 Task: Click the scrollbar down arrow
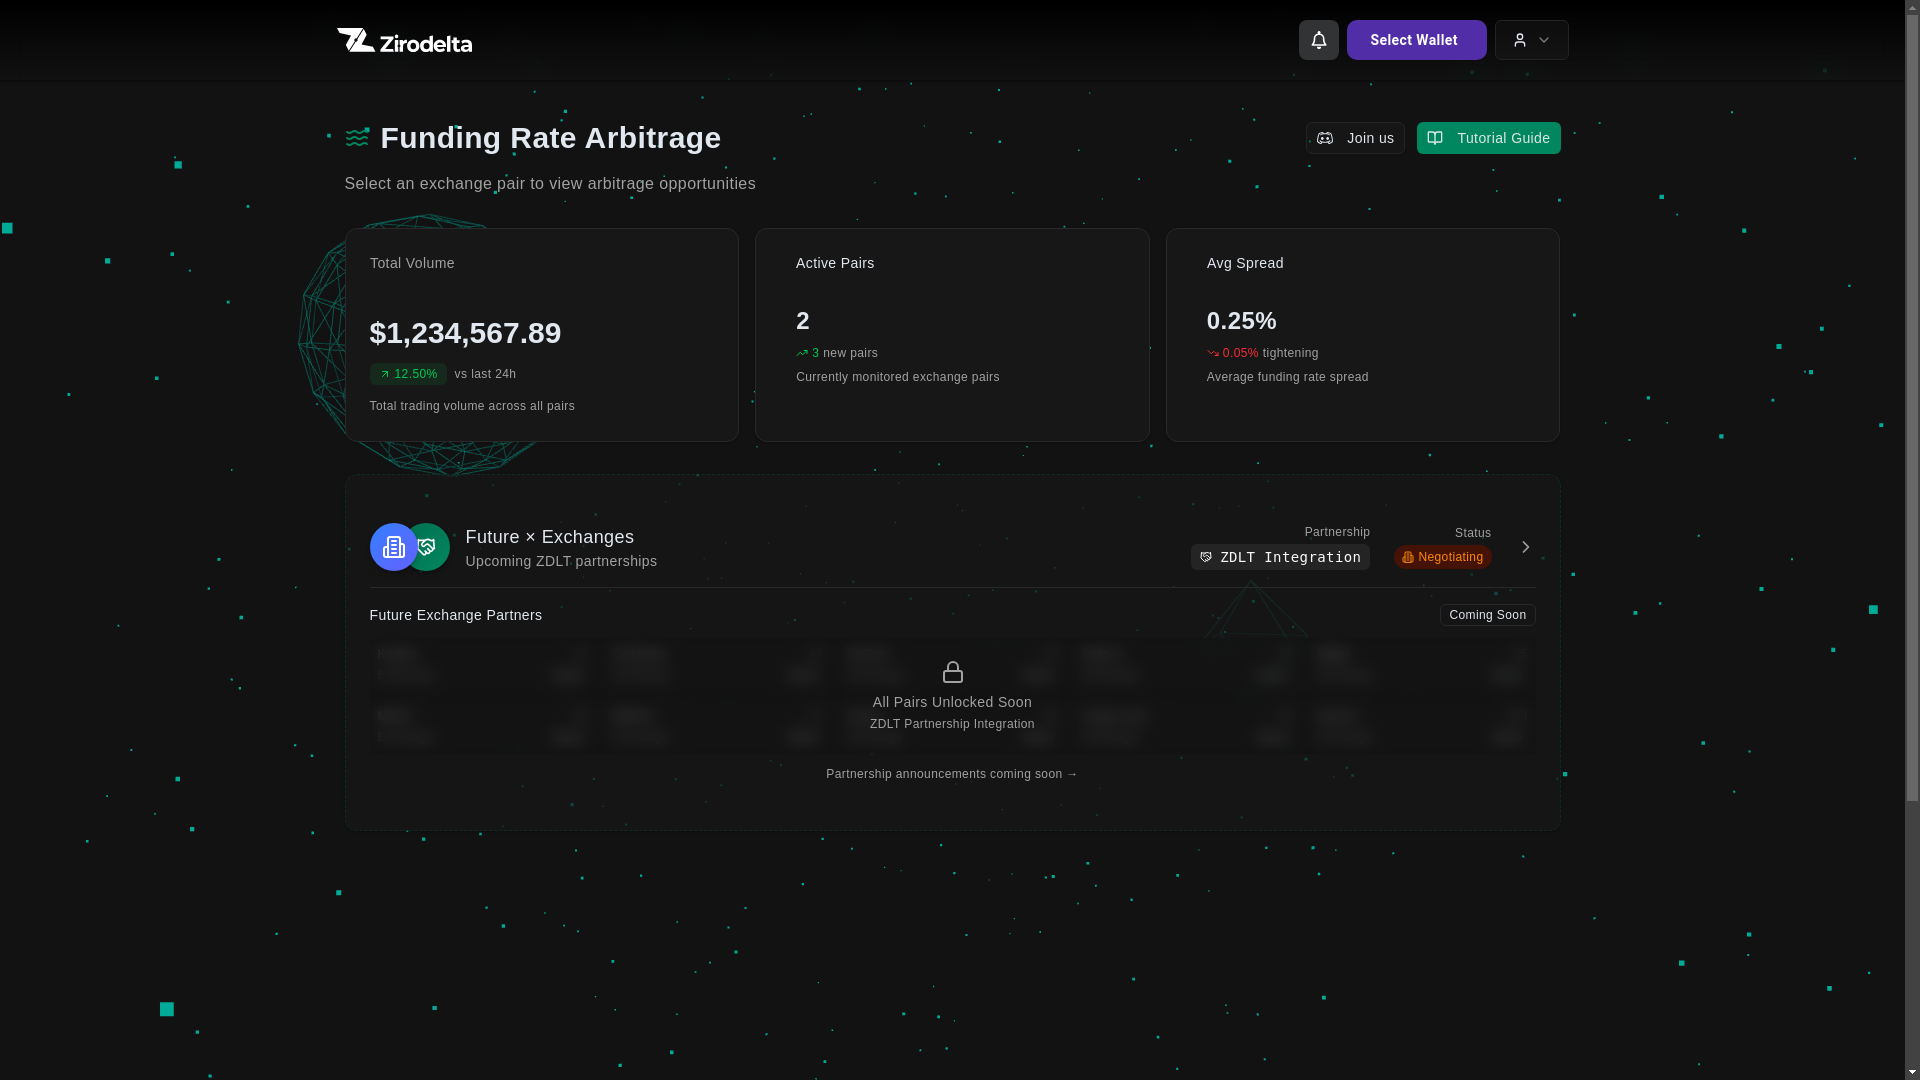click(x=1912, y=1072)
